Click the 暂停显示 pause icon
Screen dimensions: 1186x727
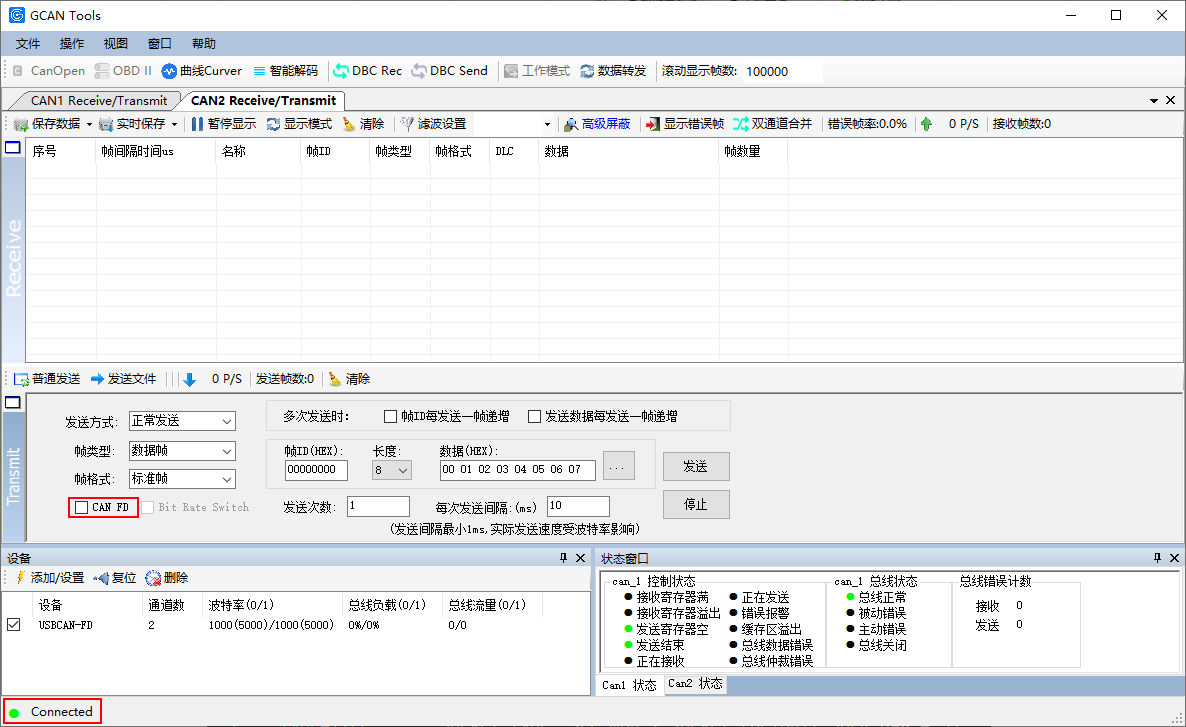pyautogui.click(x=197, y=124)
